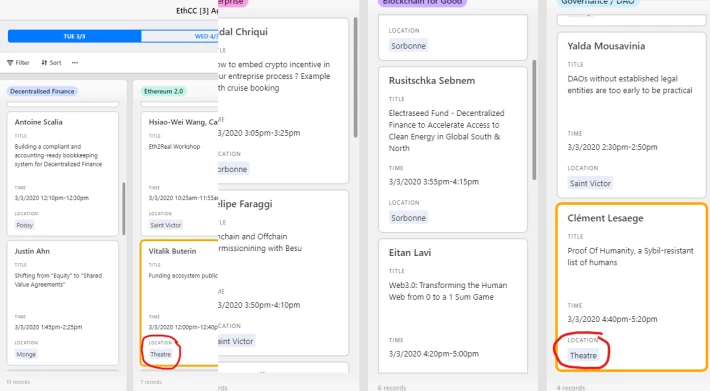The height and width of the screenshot is (391, 710).
Task: Click the 3/3/2020 3:55pm-4:15pm time
Action: (434, 182)
